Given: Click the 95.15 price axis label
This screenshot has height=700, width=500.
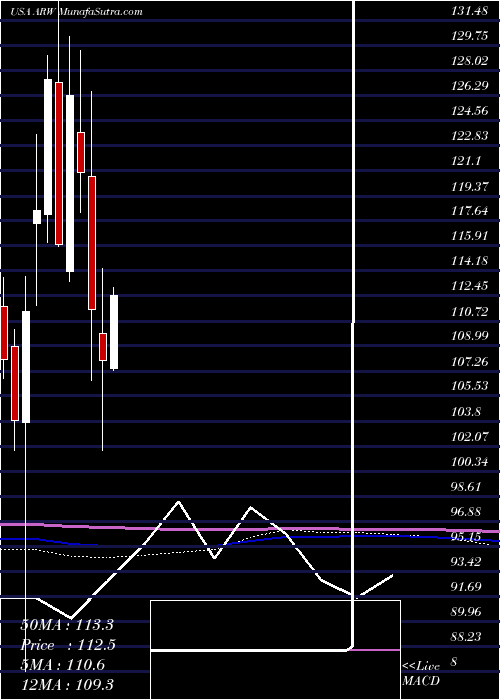Looking at the screenshot, I should click(467, 536).
